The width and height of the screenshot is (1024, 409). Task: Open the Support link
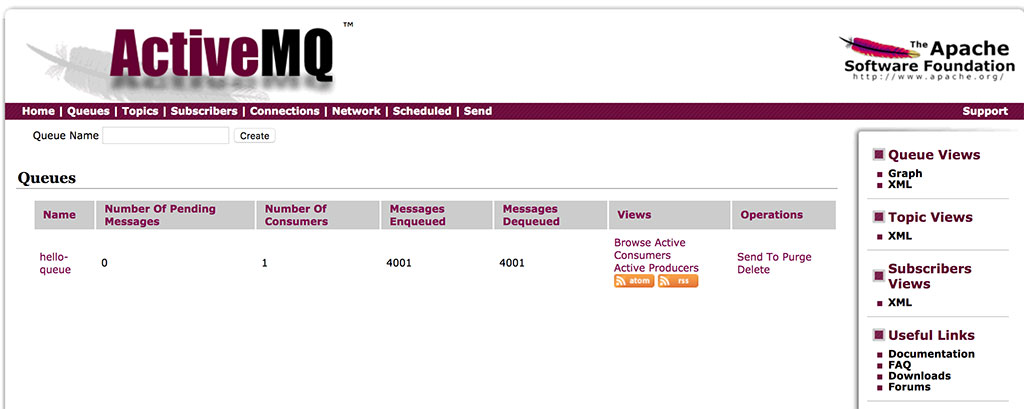985,111
